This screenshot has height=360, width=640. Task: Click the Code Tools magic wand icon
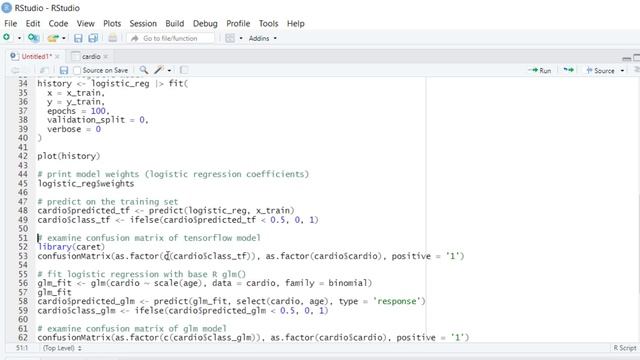[159, 70]
